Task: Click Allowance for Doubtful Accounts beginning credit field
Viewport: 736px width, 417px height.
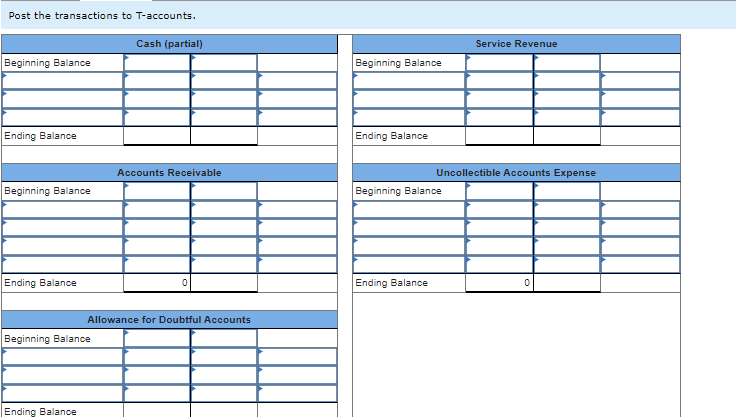Action: pyautogui.click(x=224, y=339)
